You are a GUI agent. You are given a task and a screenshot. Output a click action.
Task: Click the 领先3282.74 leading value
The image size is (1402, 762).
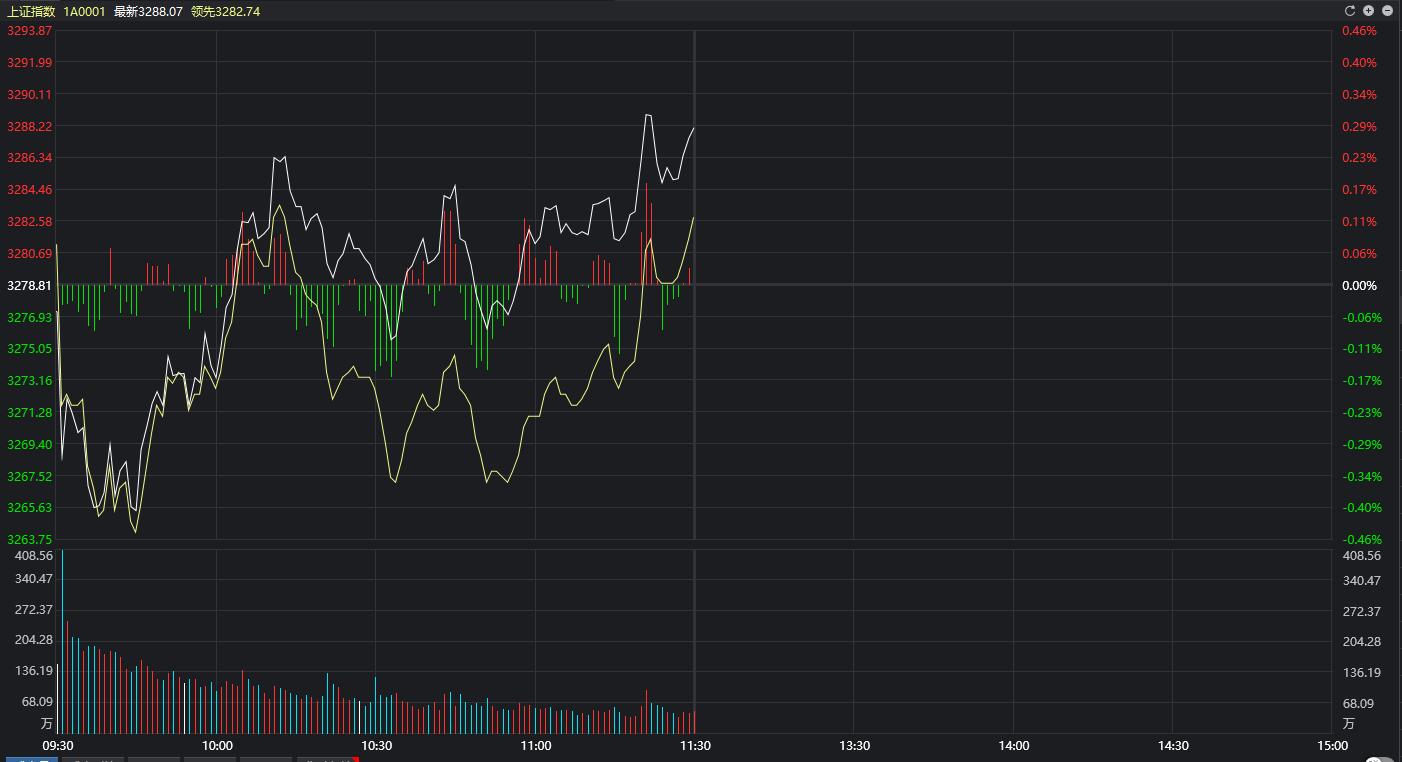click(x=225, y=12)
